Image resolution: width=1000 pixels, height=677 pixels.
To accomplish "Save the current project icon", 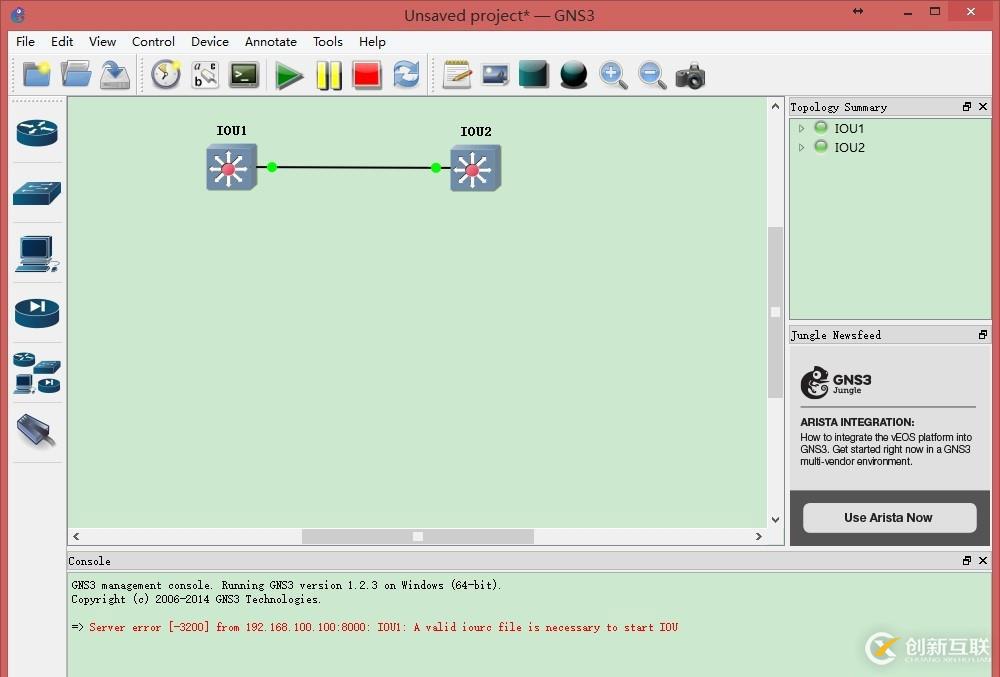I will pos(115,75).
